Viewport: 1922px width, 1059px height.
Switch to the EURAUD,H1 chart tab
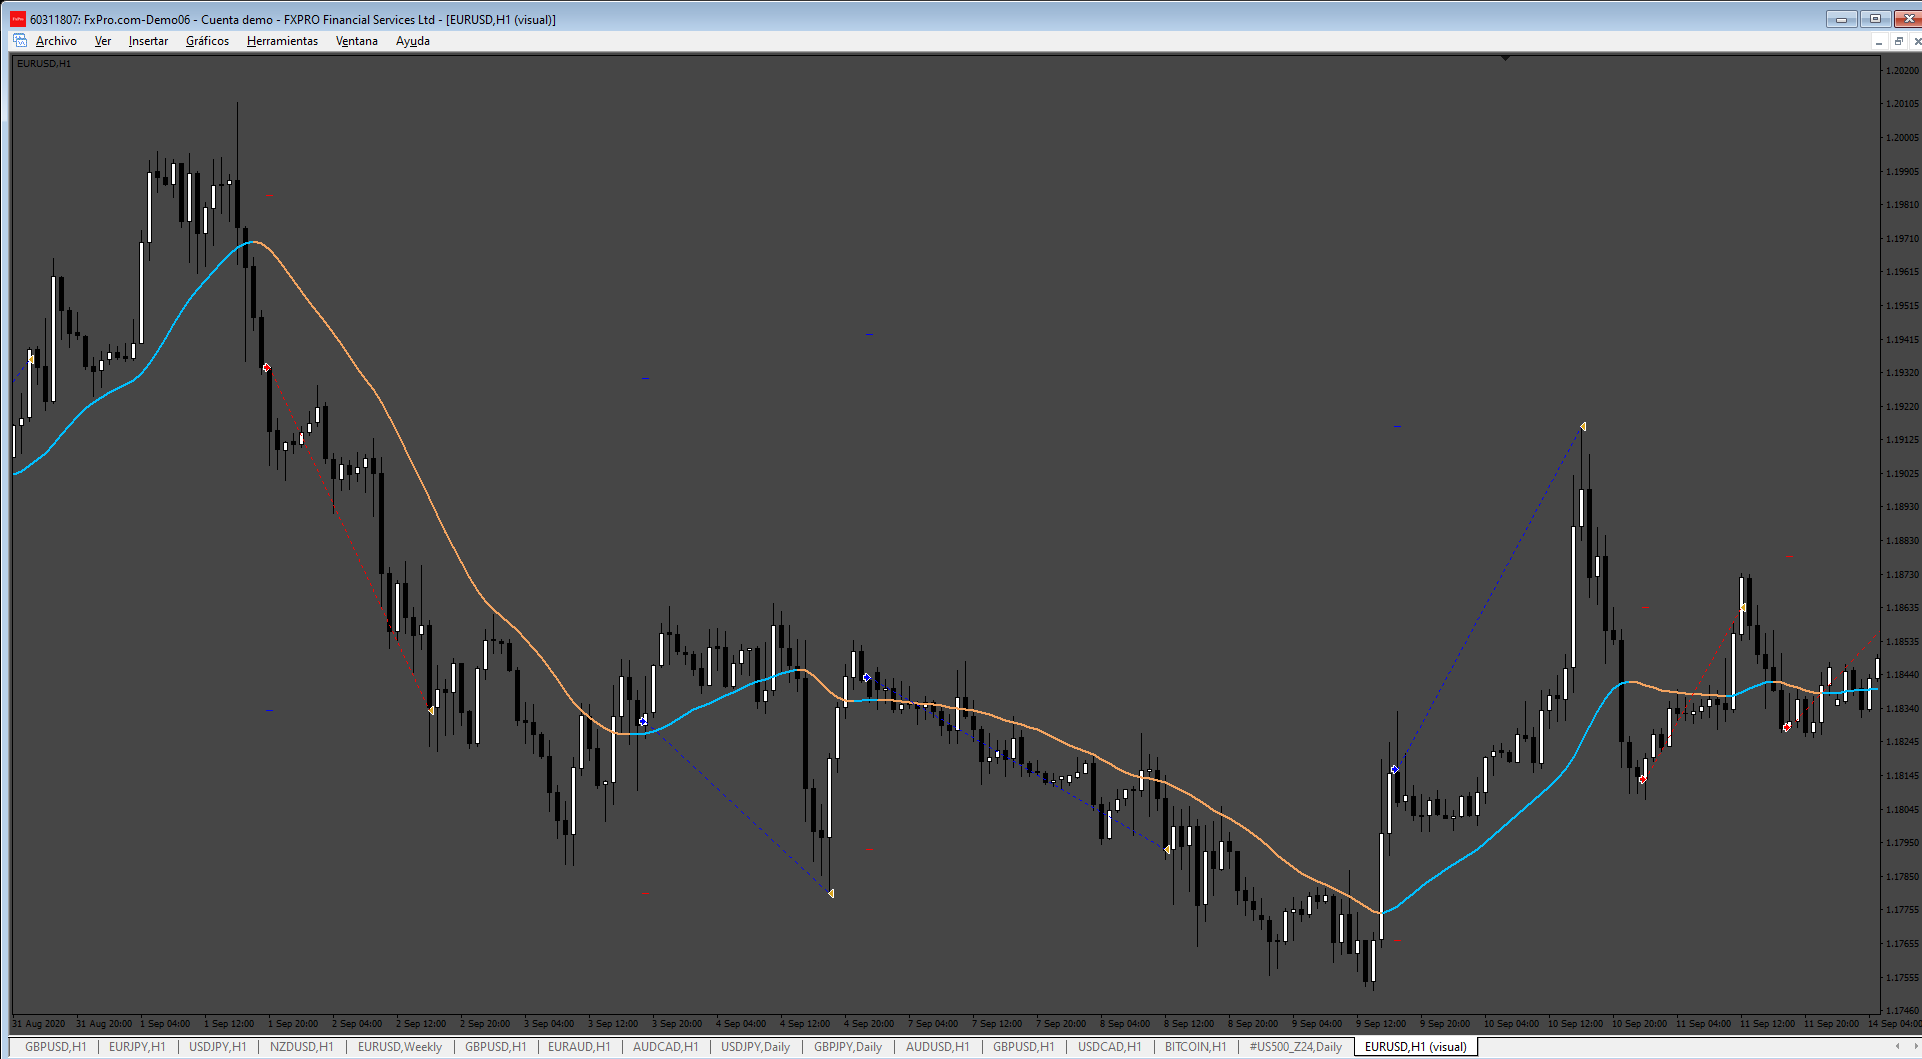pos(579,1047)
